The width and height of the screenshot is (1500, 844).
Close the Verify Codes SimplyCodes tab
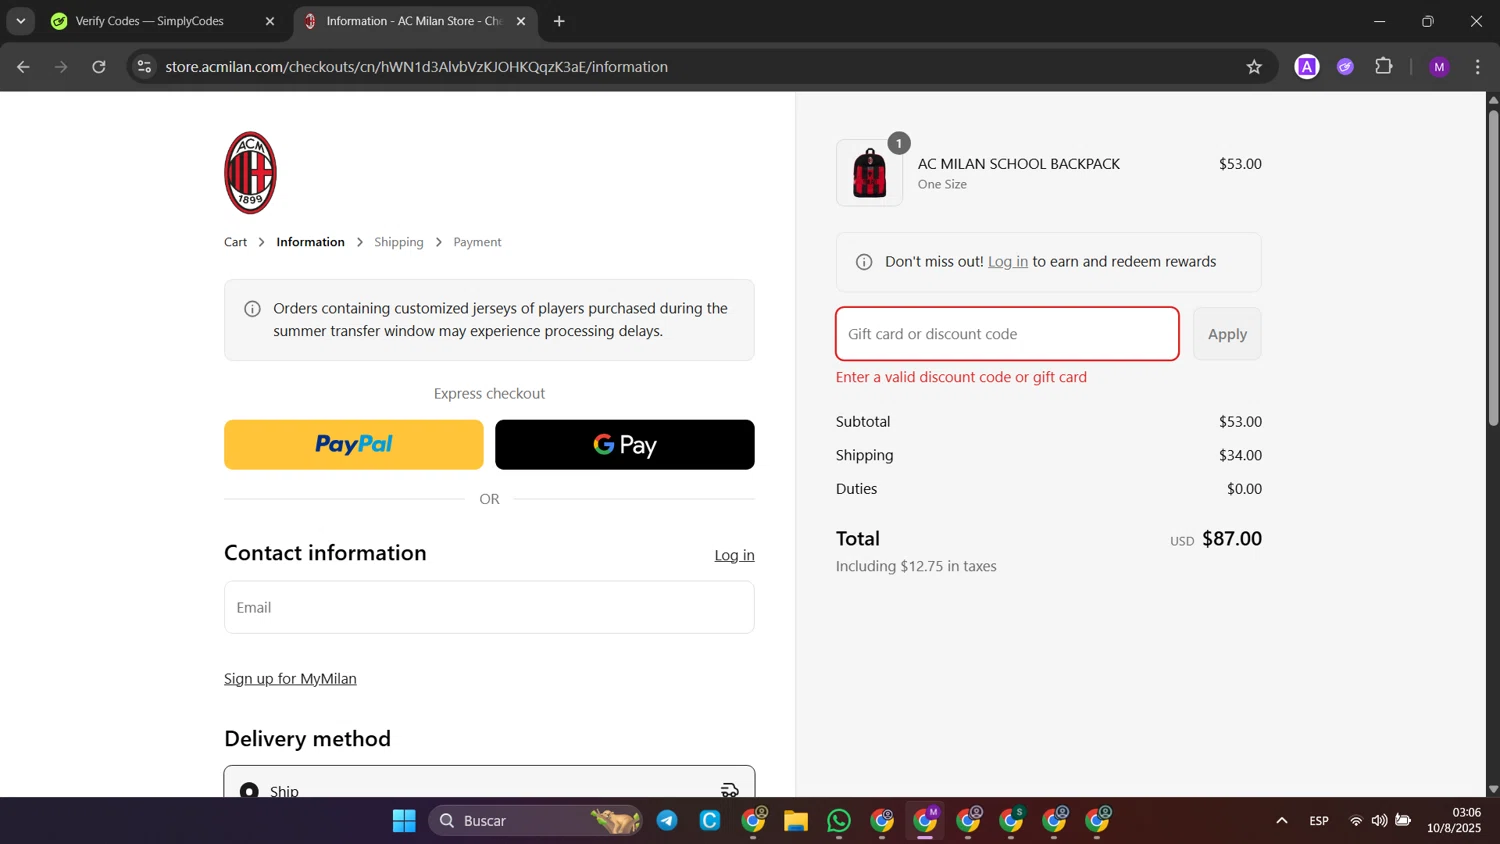click(x=270, y=21)
